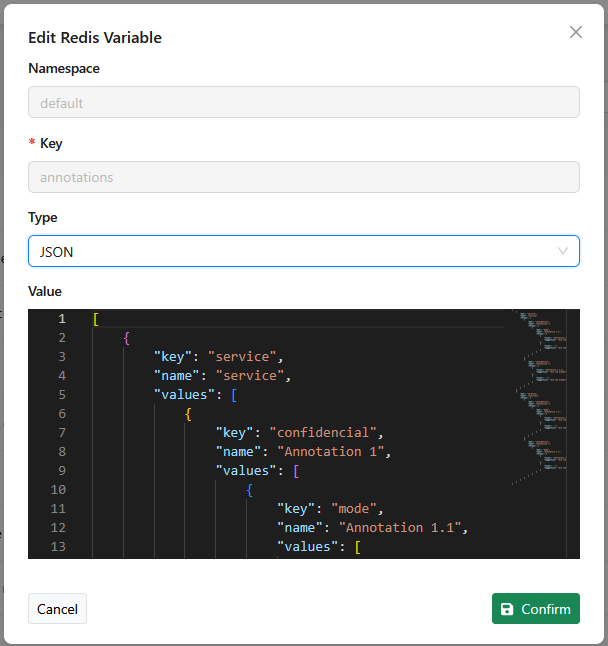
Task: Click the "values": [ text on line 5
Action: (x=195, y=395)
